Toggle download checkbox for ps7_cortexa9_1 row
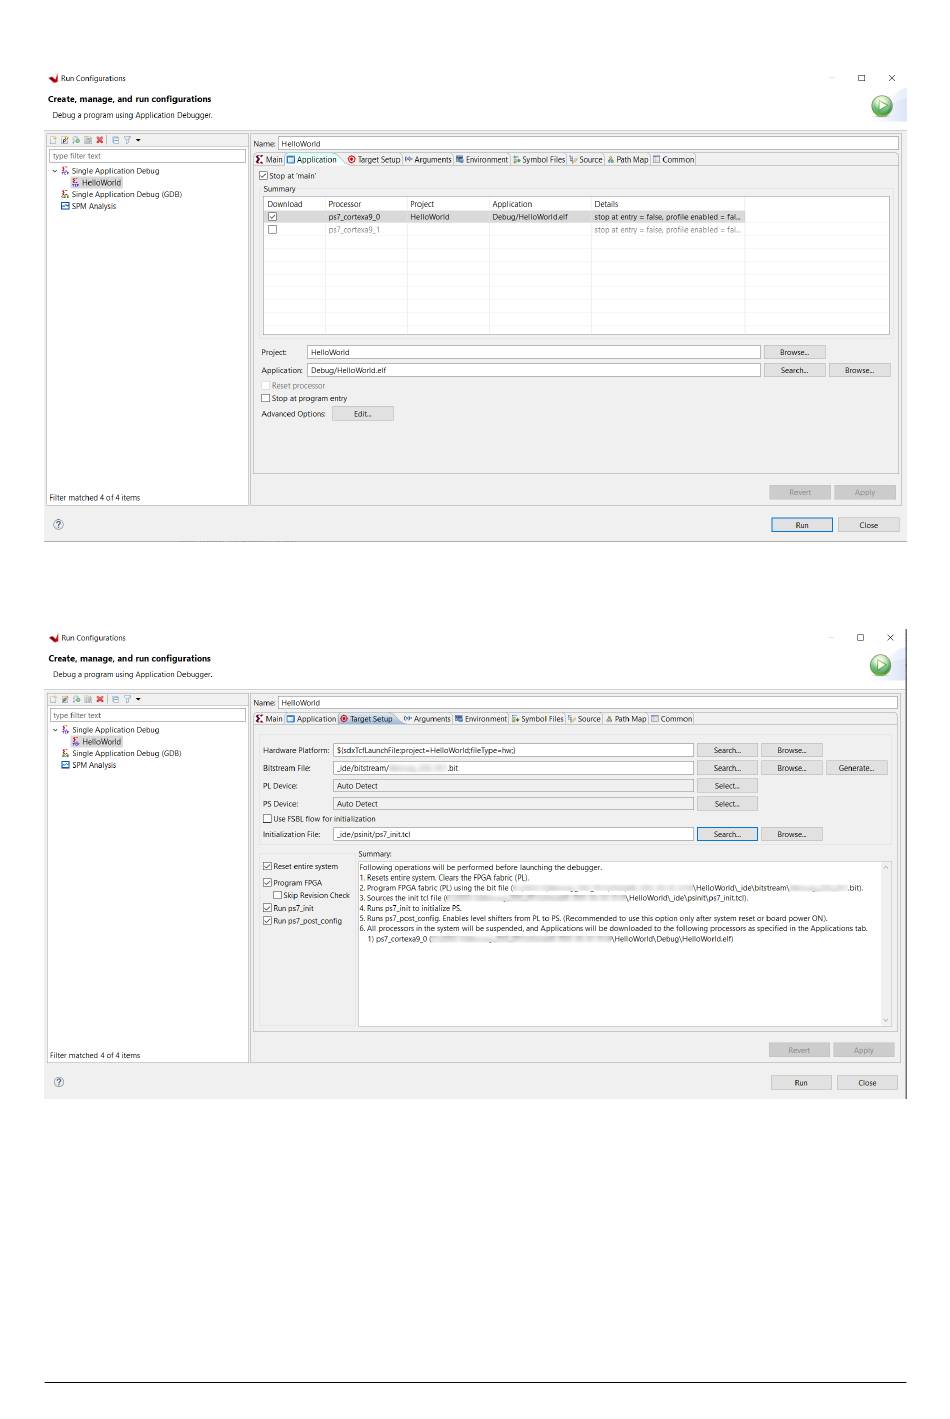The width and height of the screenshot is (950, 1419). [x=272, y=230]
